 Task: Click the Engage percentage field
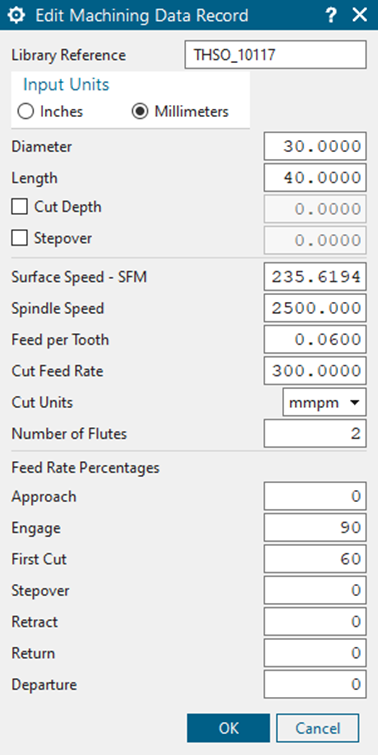tap(315, 528)
